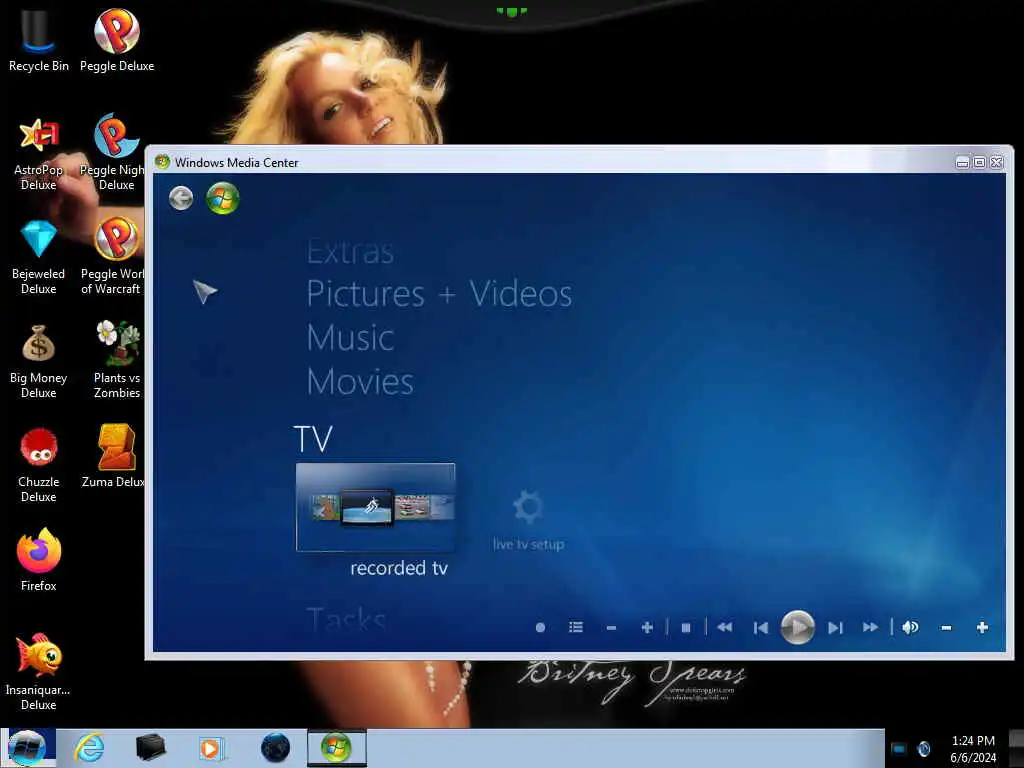Select the TV category heading
This screenshot has width=1024, height=768.
pyautogui.click(x=313, y=439)
